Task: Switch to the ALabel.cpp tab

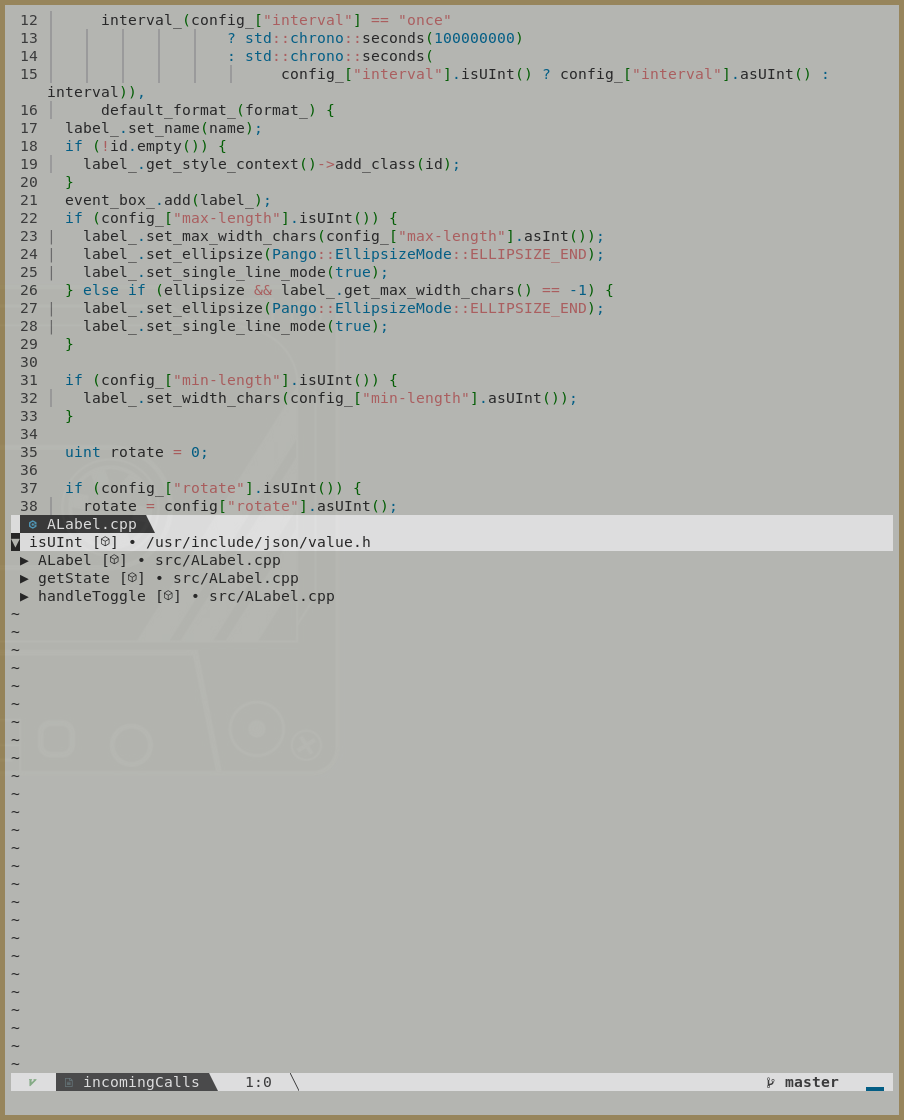Action: (90, 523)
